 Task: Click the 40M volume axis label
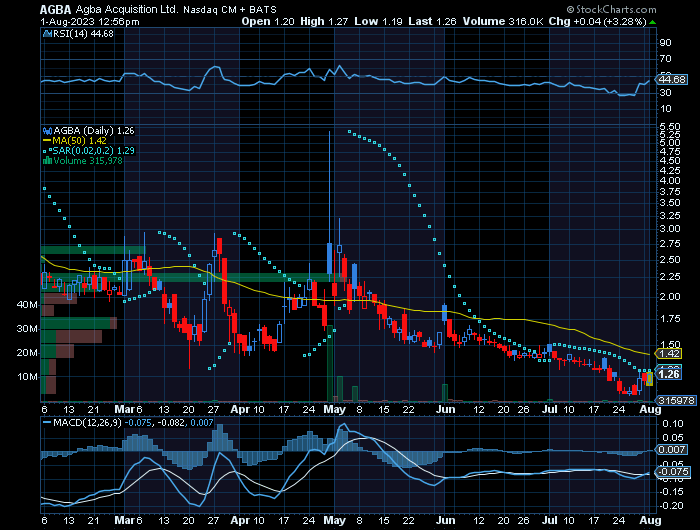(27, 305)
